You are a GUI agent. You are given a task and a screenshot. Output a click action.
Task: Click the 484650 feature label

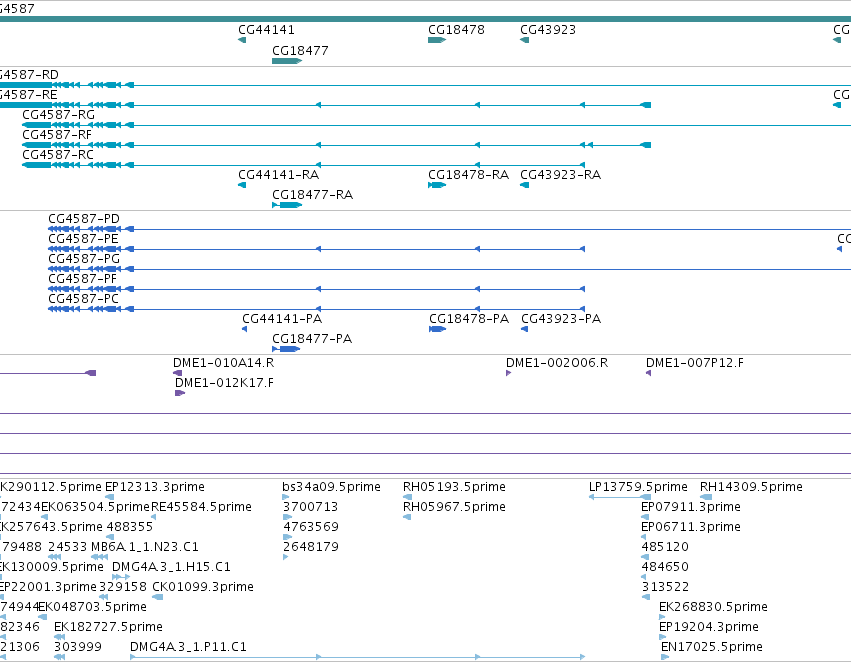pyautogui.click(x=665, y=566)
